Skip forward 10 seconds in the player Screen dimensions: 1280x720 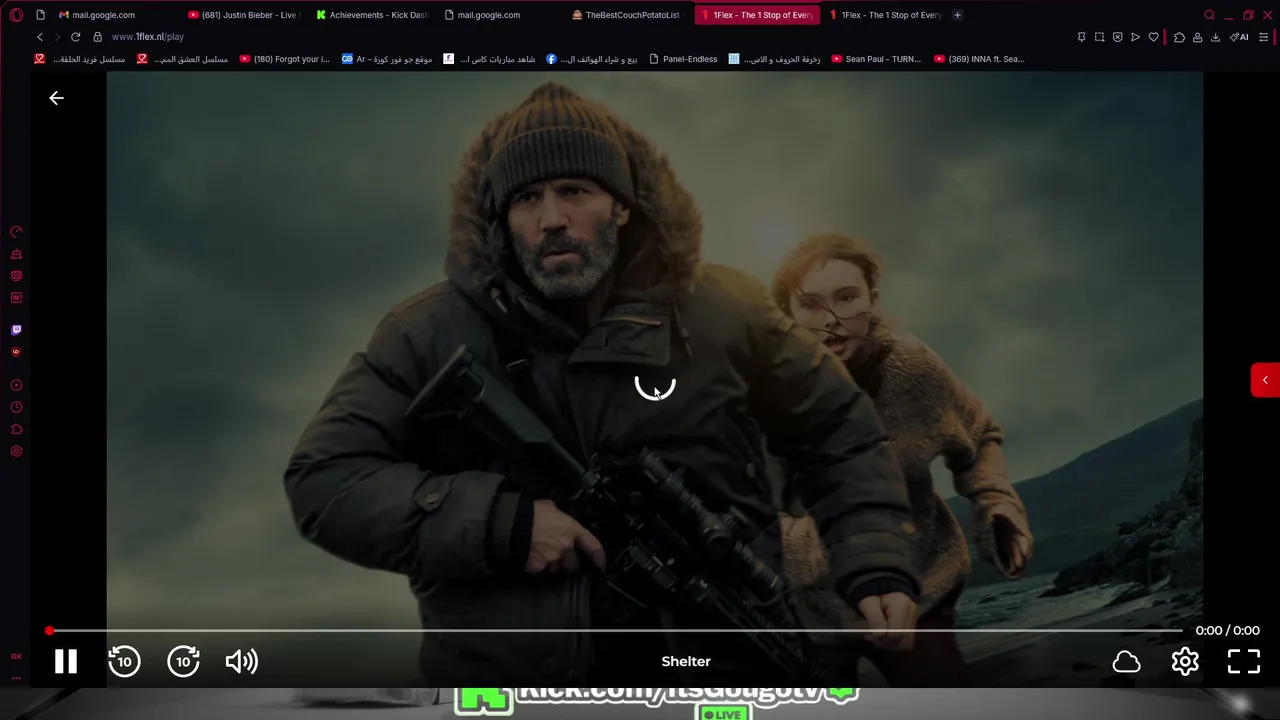(x=183, y=661)
